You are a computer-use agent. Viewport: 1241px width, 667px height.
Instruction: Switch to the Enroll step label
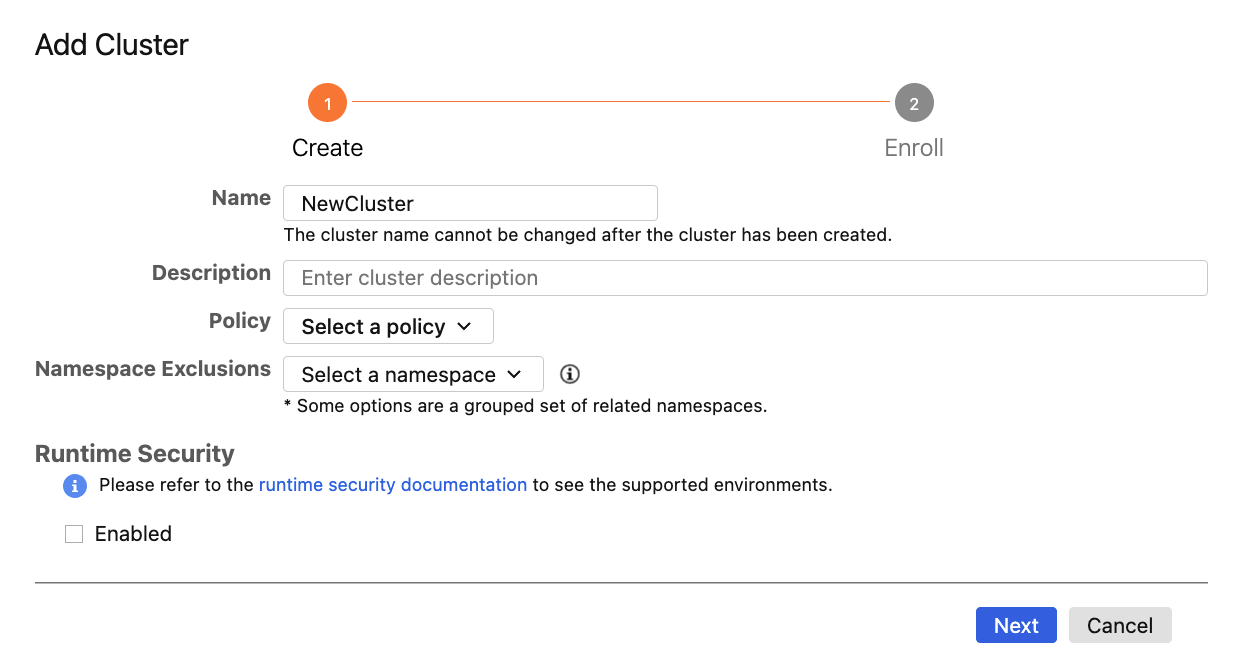coord(914,148)
